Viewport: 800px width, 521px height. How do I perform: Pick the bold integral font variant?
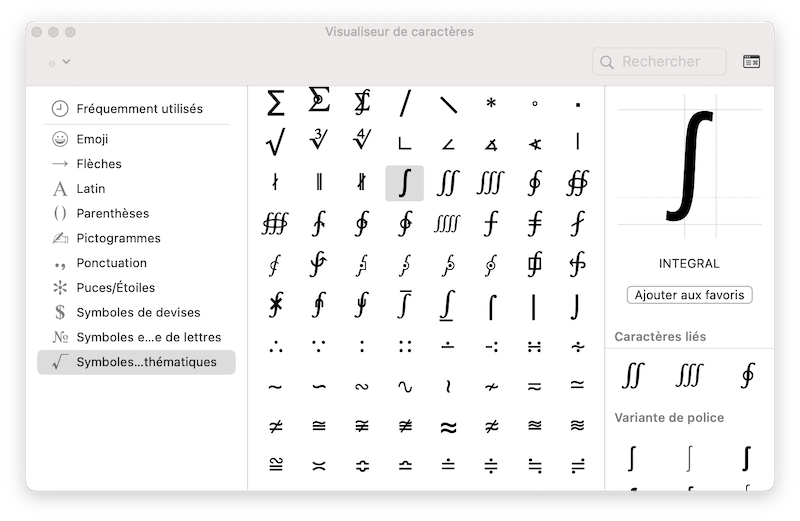point(746,458)
